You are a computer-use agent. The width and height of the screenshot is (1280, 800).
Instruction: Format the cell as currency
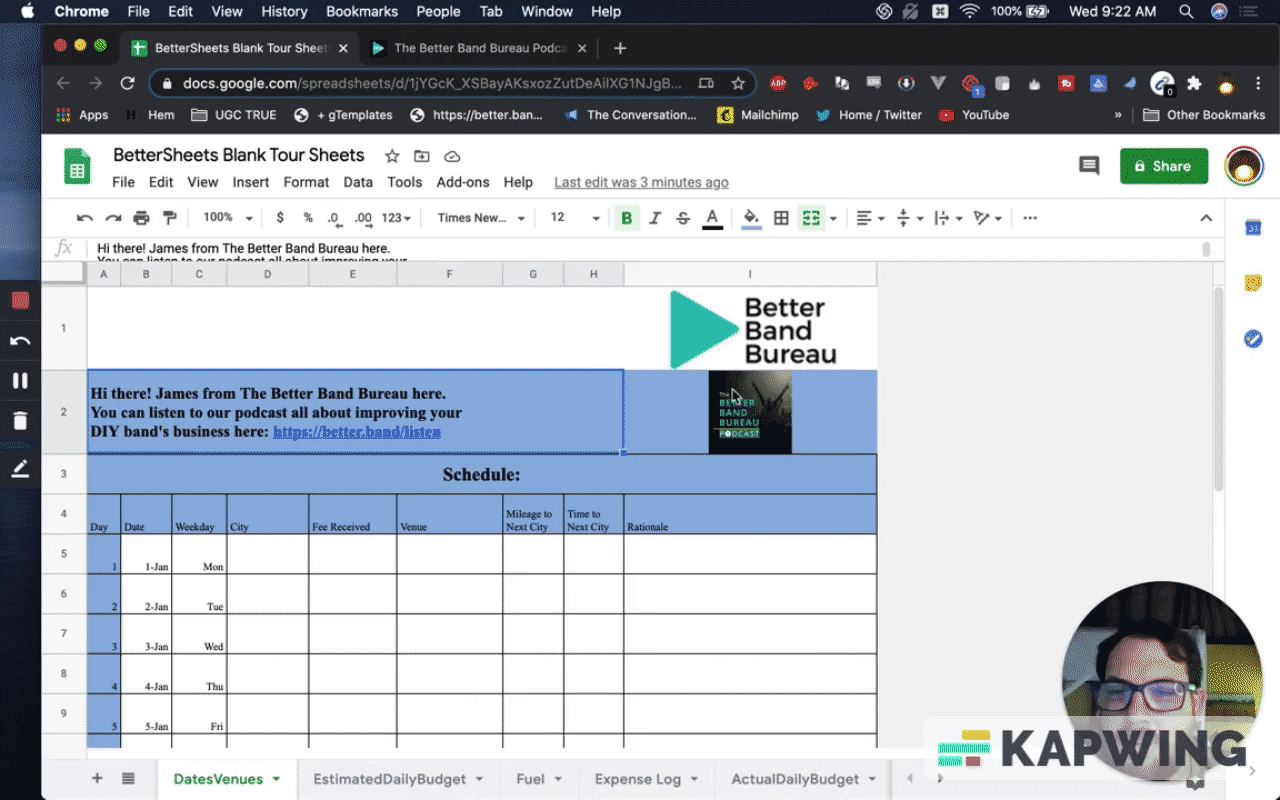(280, 218)
